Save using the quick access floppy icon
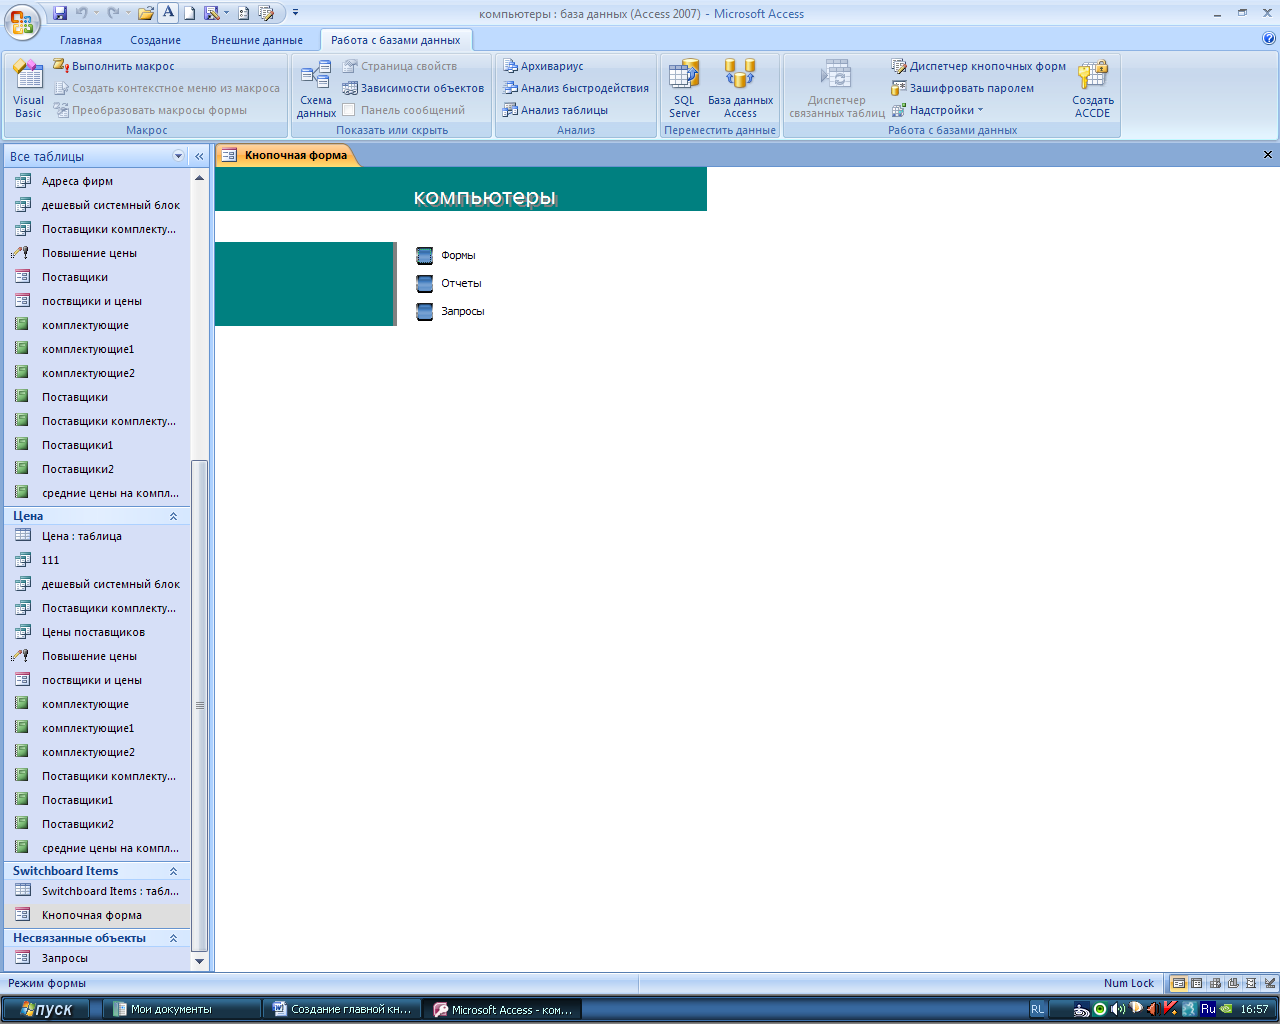1280x1024 pixels. click(x=60, y=13)
